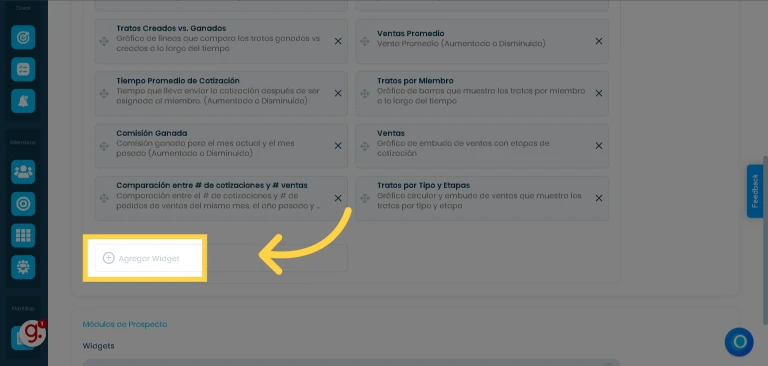Image resolution: width=768 pixels, height=366 pixels.
Task: Select the Ventas Promedio title
Action: pyautogui.click(x=410, y=33)
